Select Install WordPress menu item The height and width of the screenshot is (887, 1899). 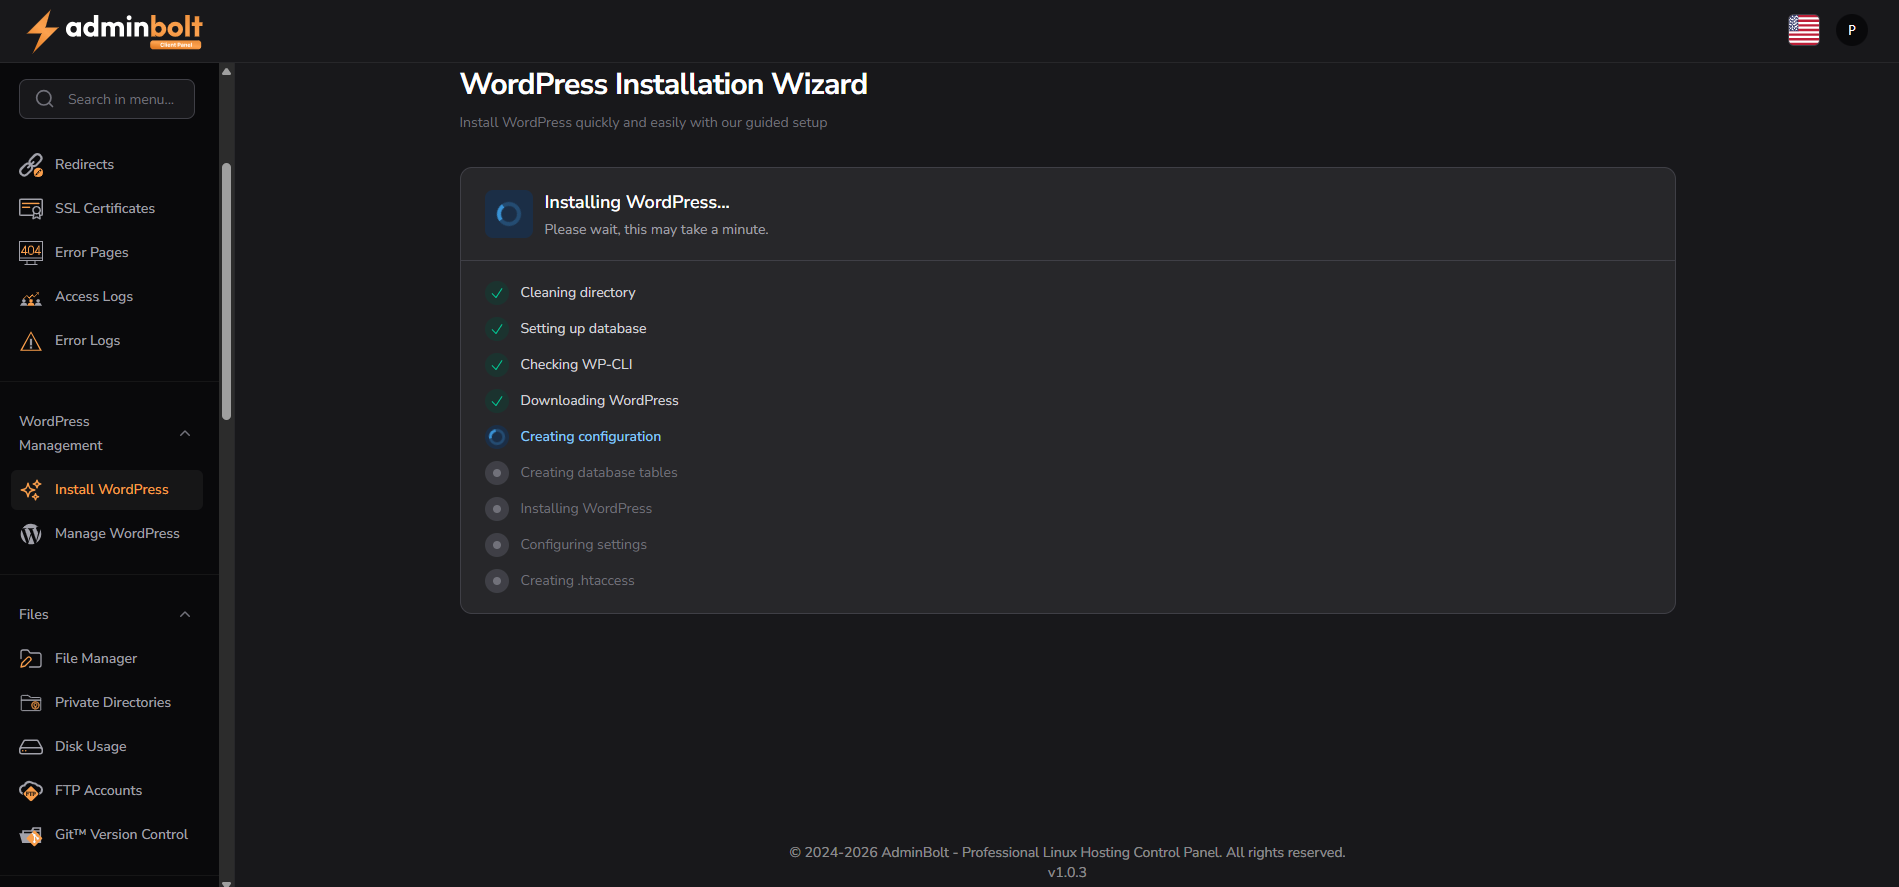pos(107,490)
